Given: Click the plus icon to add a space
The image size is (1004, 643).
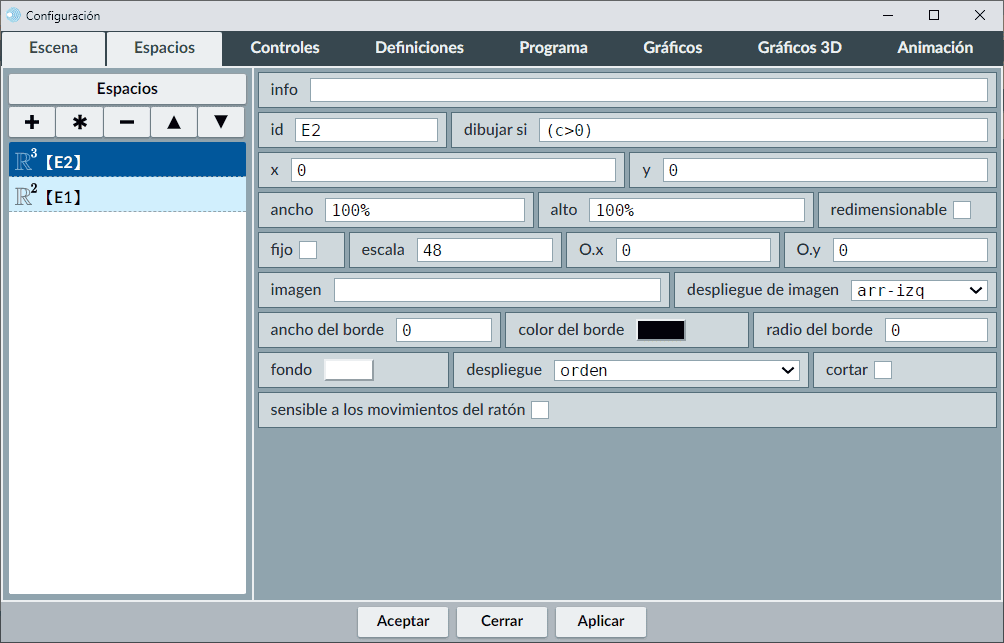Looking at the screenshot, I should coord(32,122).
